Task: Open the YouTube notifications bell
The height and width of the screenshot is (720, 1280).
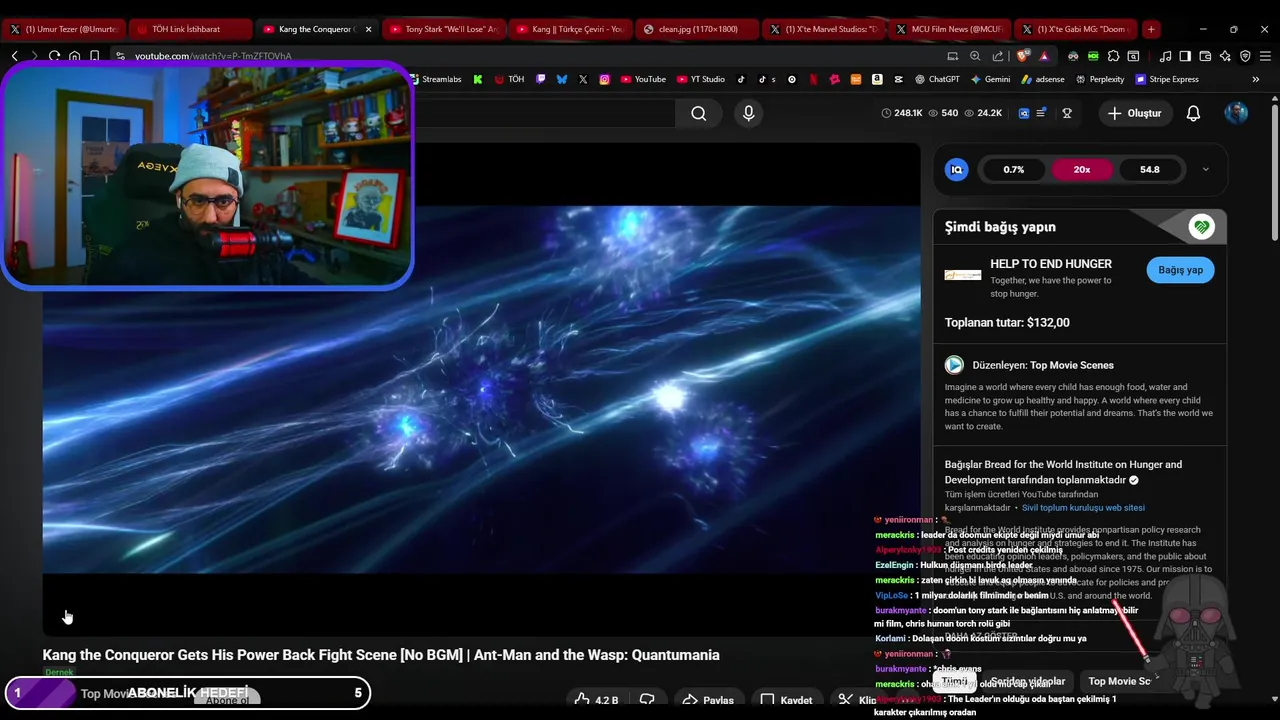Action: tap(1193, 113)
